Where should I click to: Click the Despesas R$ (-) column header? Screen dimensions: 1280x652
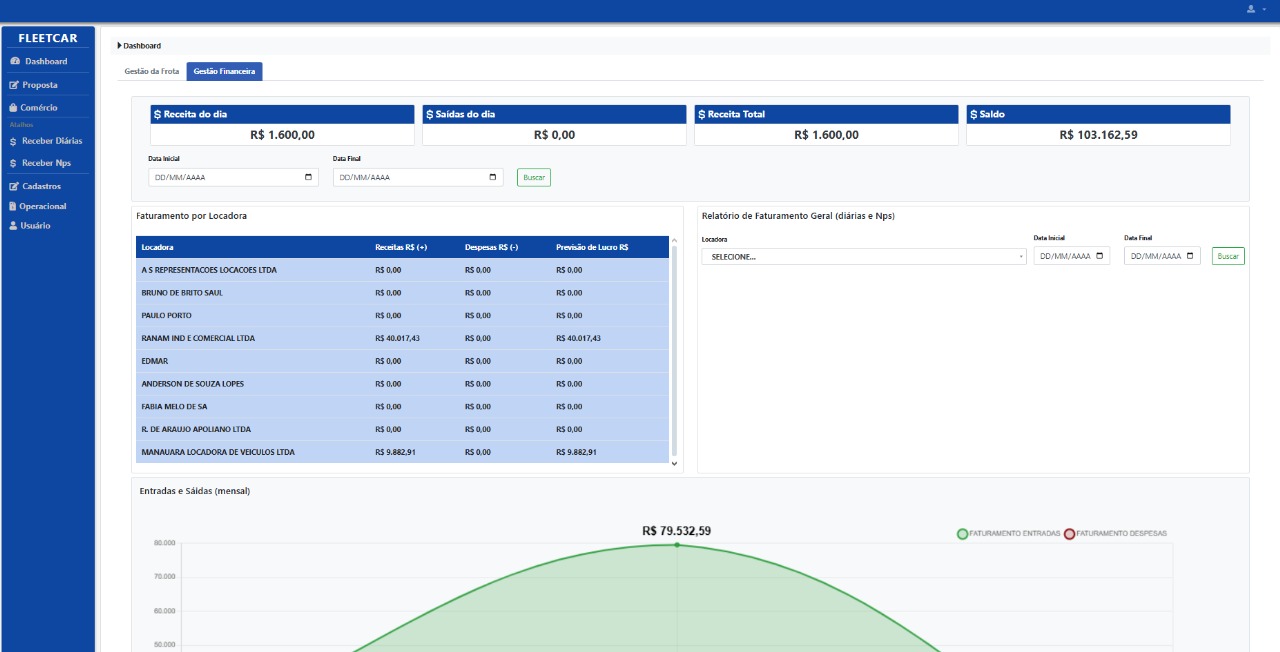491,247
